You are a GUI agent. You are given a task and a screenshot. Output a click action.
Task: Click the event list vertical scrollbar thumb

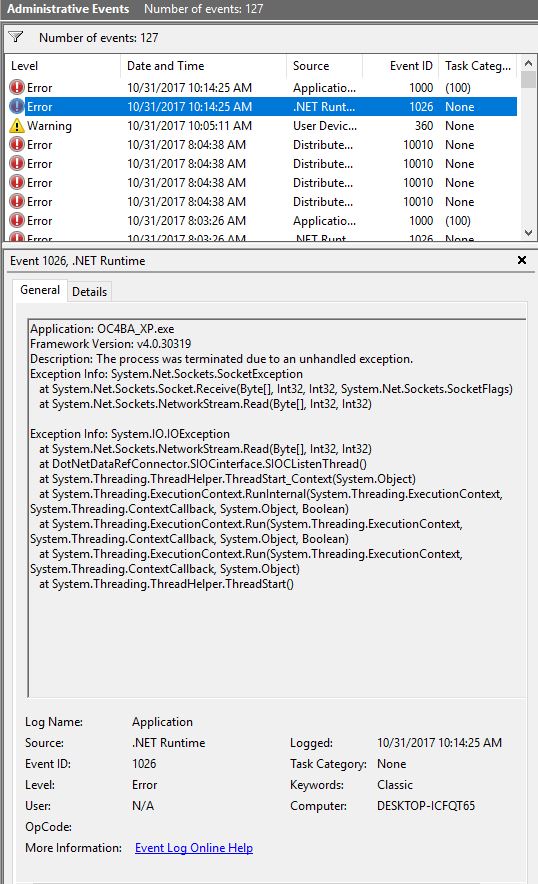coord(528,79)
